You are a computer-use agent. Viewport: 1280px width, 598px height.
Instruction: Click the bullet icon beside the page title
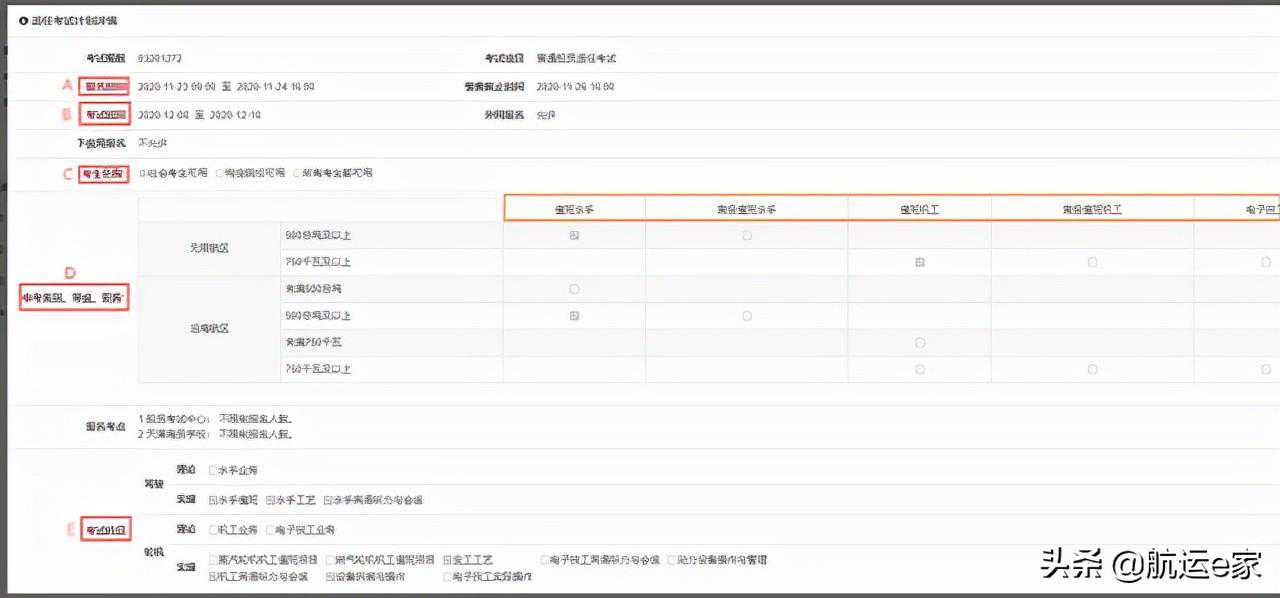tap(23, 21)
